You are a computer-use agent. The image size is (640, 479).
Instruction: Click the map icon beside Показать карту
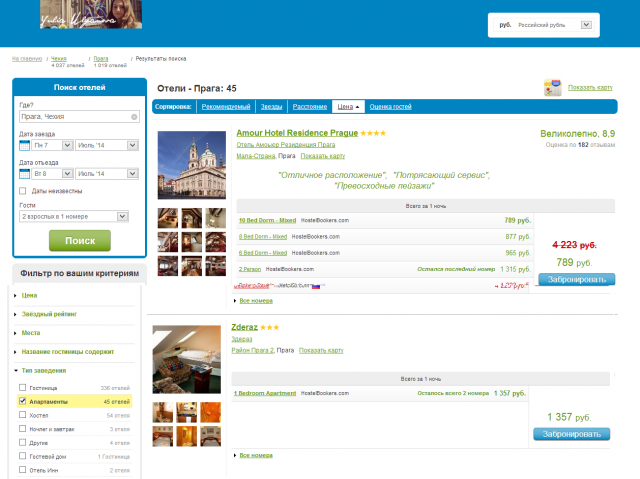(553, 88)
